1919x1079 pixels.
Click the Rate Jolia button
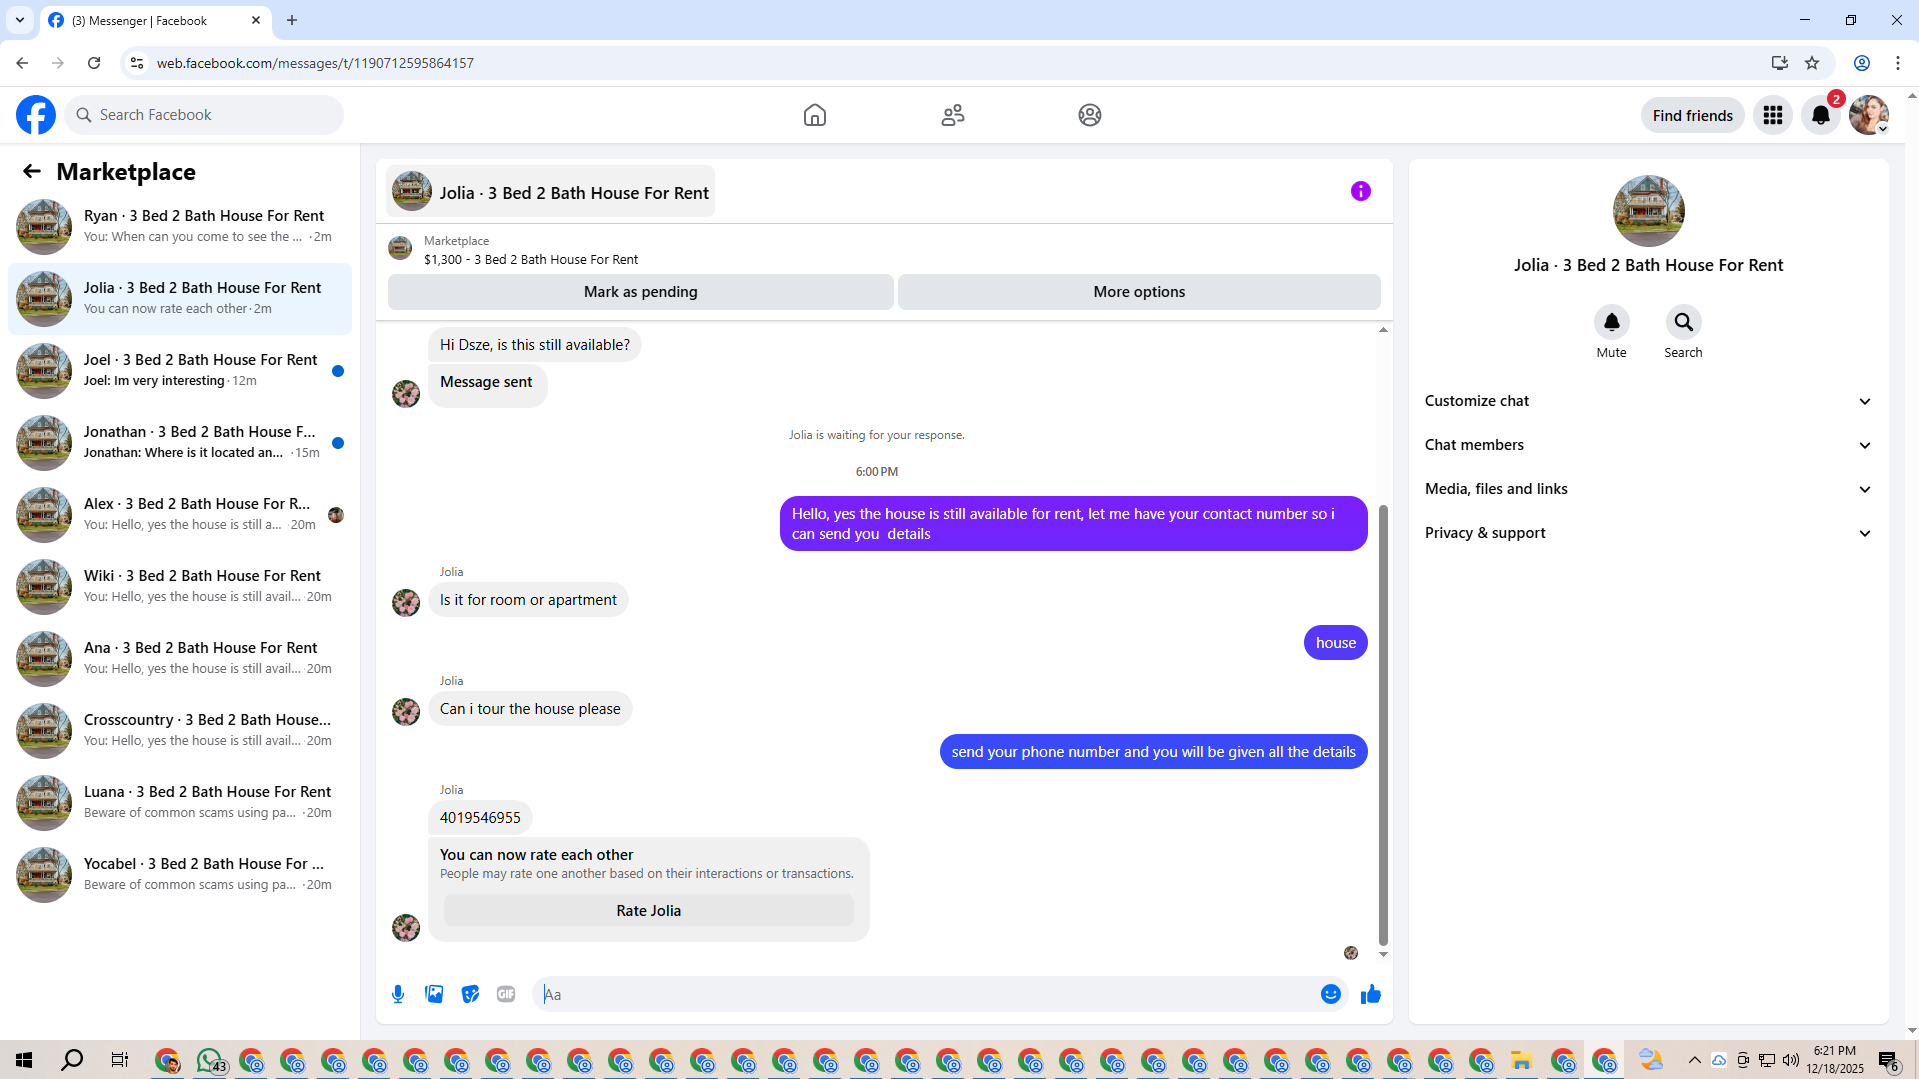click(x=648, y=911)
